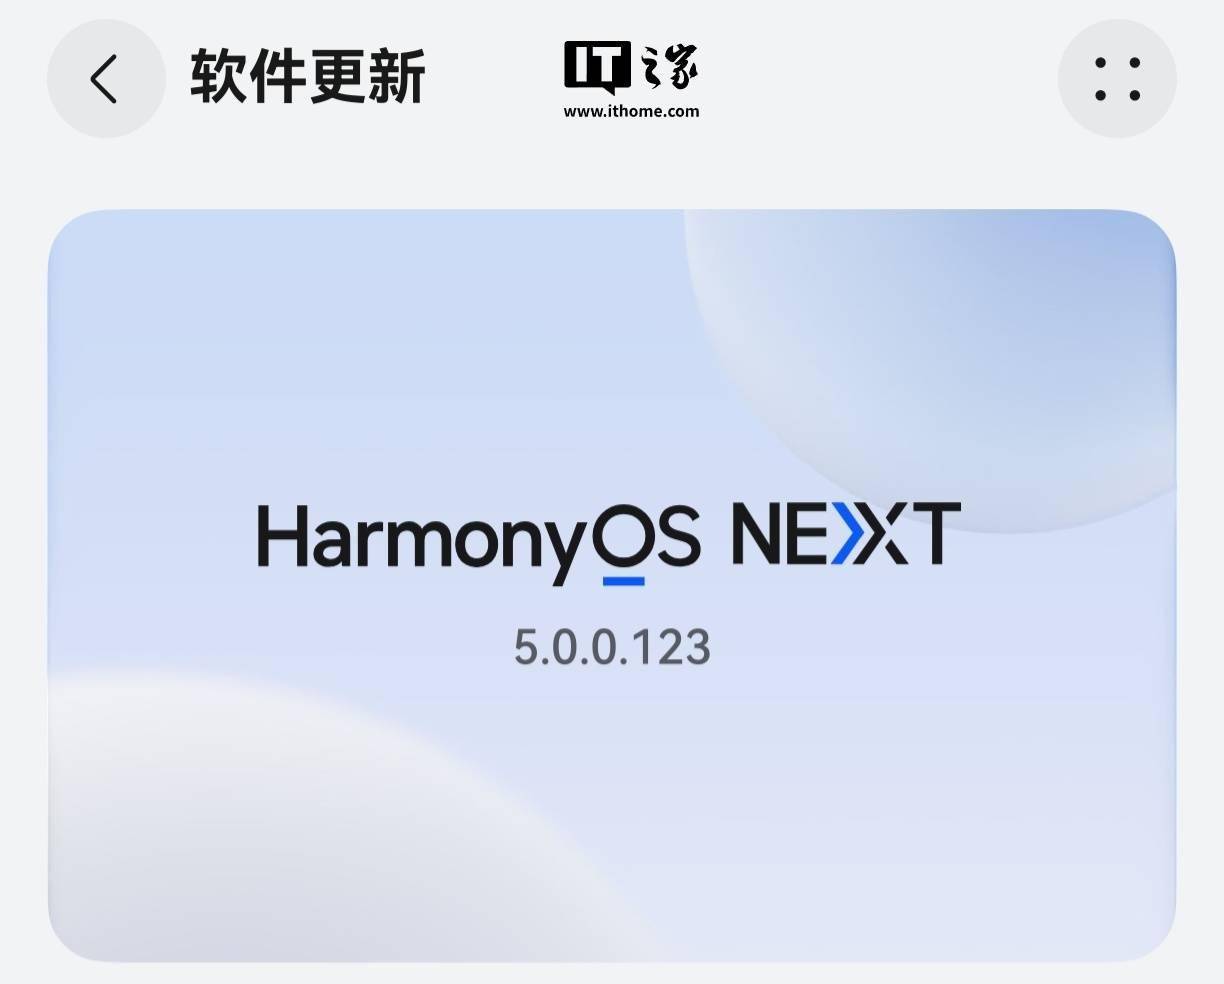
Task: Tap the back arrow button
Action: click(x=106, y=79)
